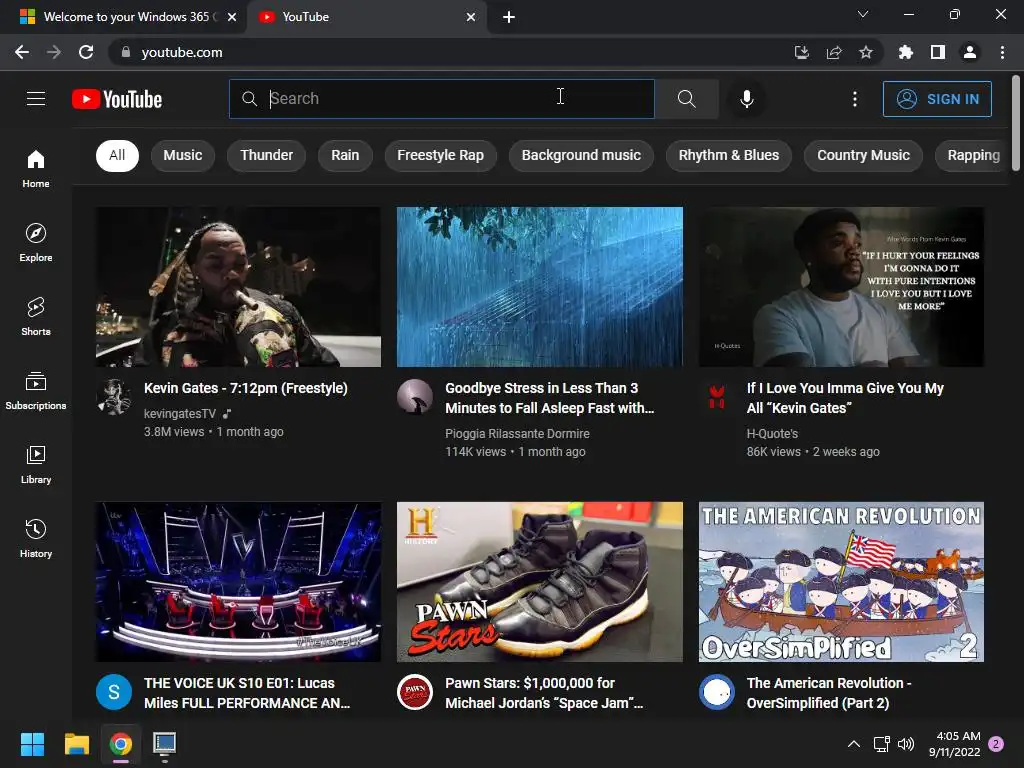Select the Freestyle Rap filter chip
This screenshot has width=1024, height=768.
click(x=440, y=155)
